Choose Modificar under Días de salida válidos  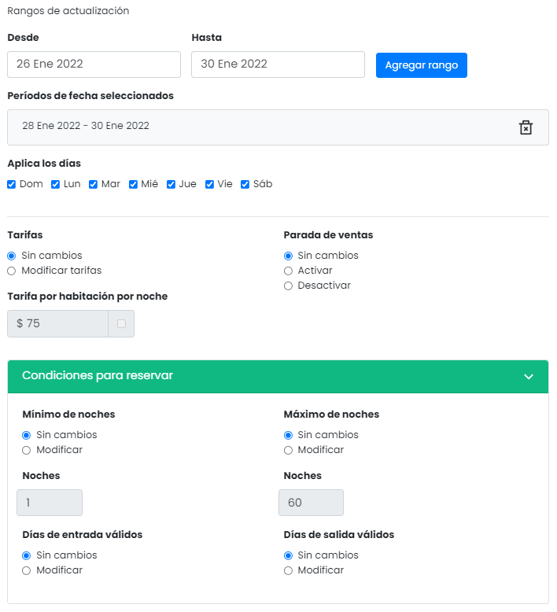click(x=288, y=571)
